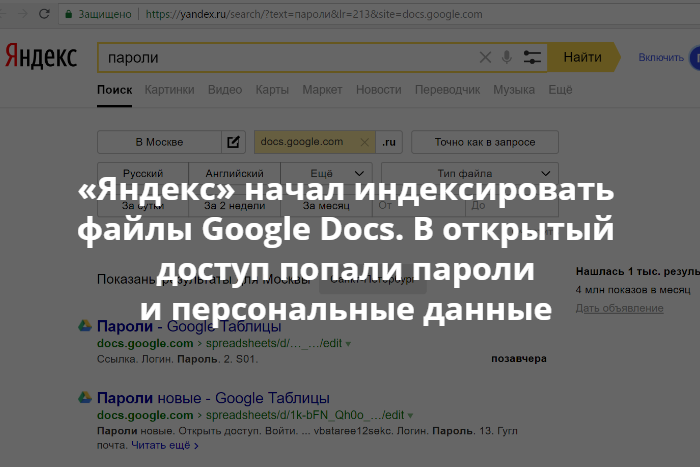Clear the search query with the X icon
Image resolution: width=700 pixels, height=467 pixels.
point(485,58)
